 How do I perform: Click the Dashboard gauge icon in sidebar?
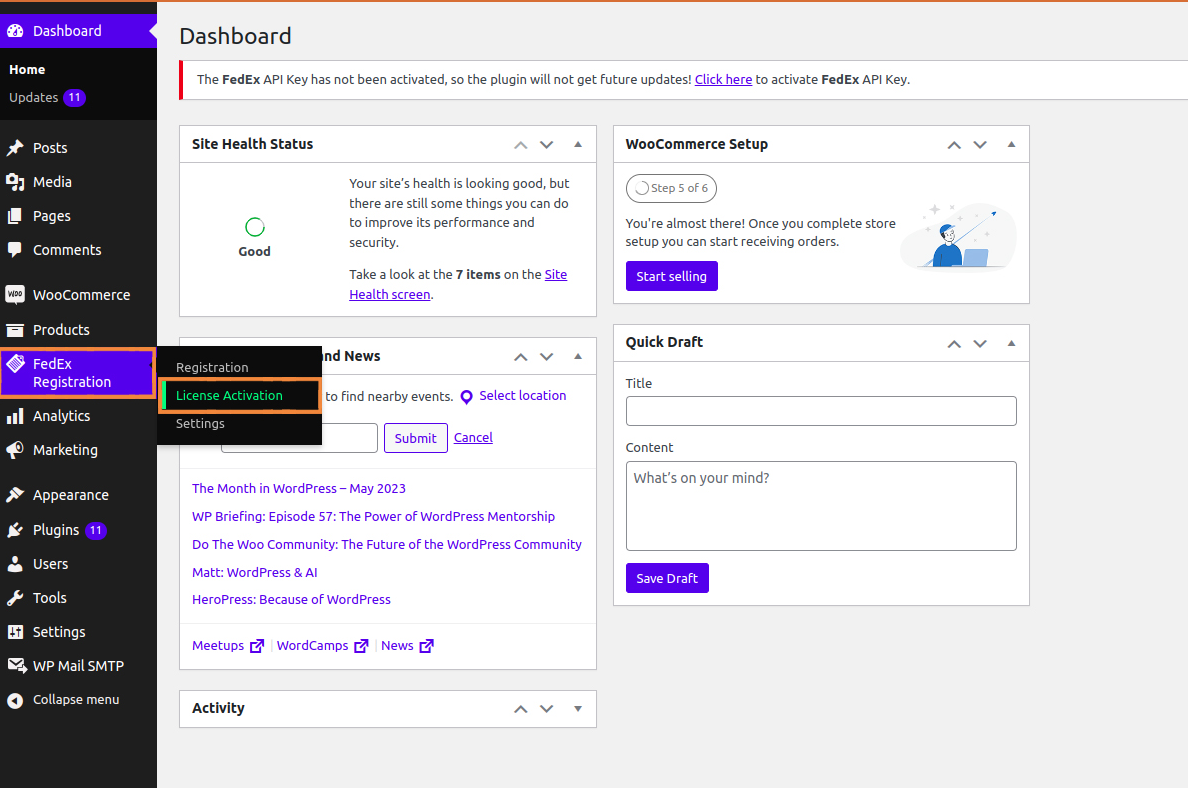click(x=15, y=31)
